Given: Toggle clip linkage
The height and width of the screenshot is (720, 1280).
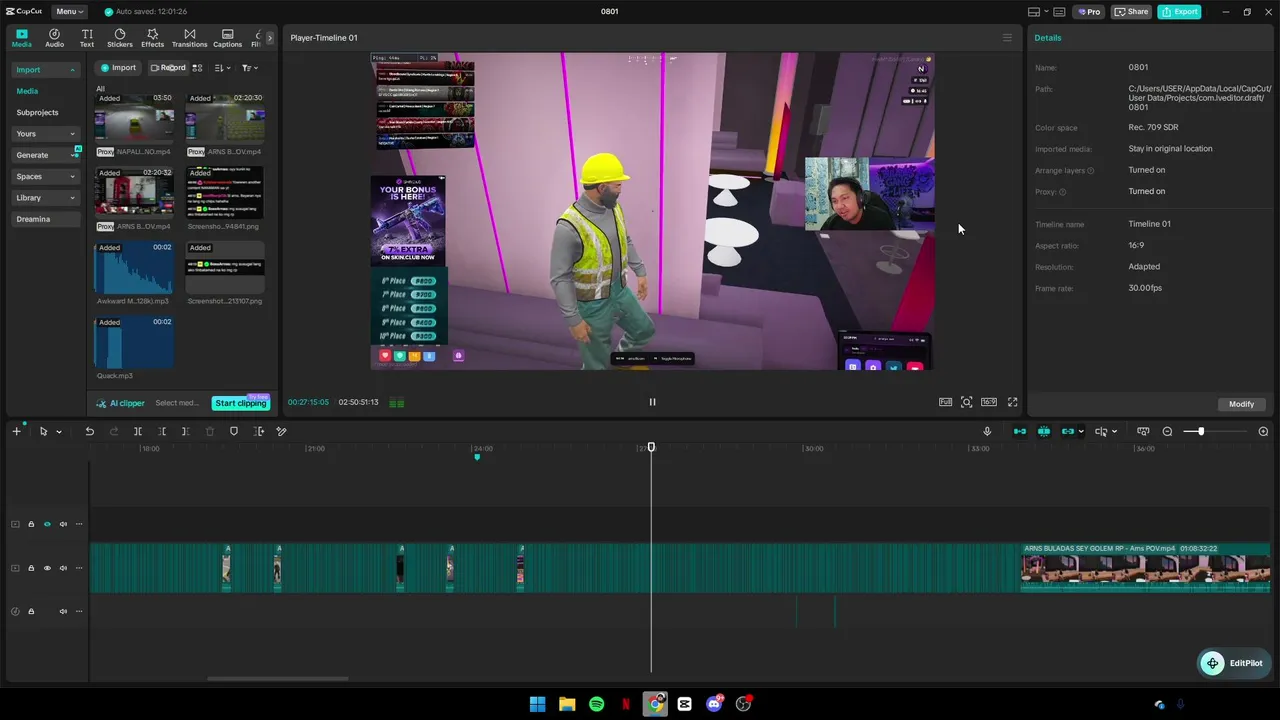Looking at the screenshot, I should [1067, 431].
